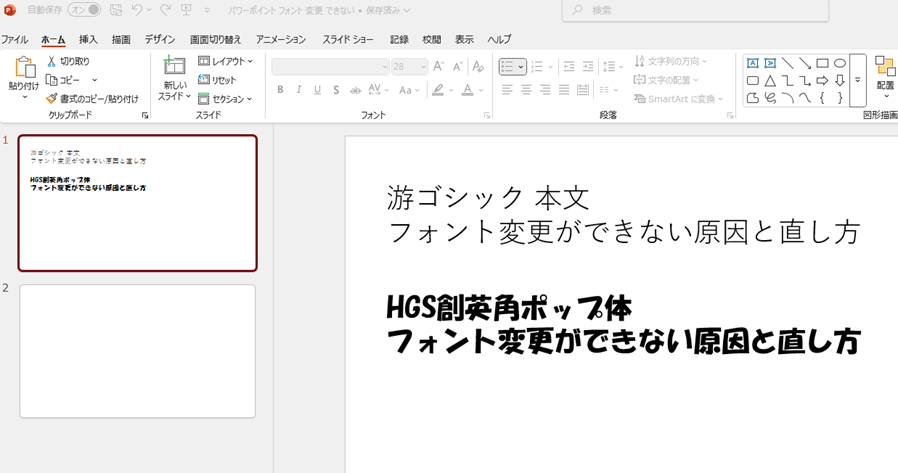Expand the Layout (レイアウト) dropdown
This screenshot has width=898, height=473.
point(225,61)
